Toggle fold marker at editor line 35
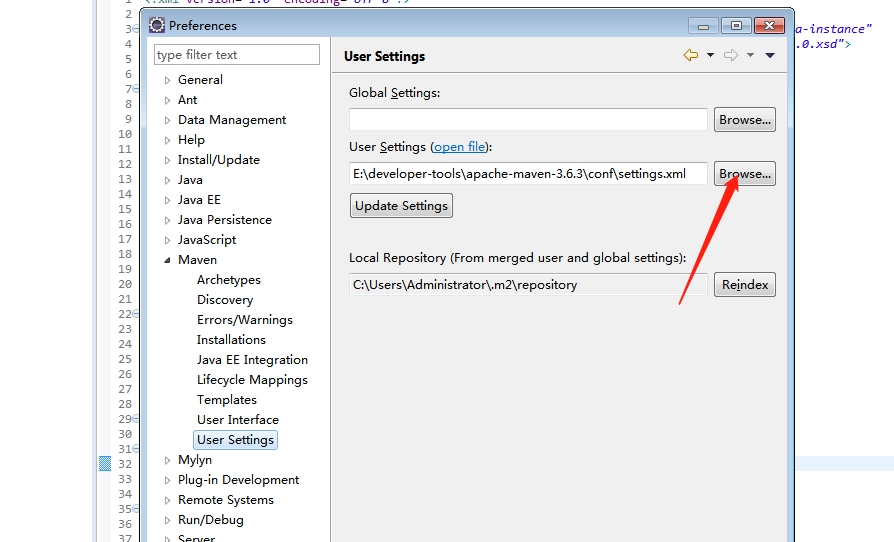Viewport: 894px width, 542px height. pos(136,508)
